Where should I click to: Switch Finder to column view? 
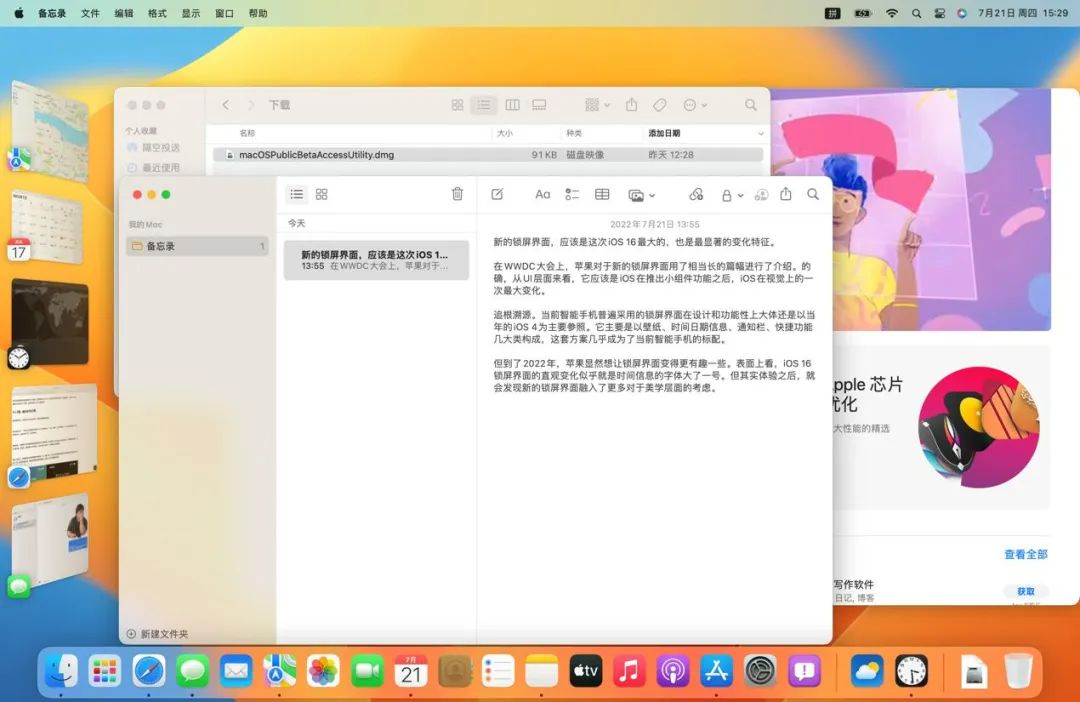point(512,105)
